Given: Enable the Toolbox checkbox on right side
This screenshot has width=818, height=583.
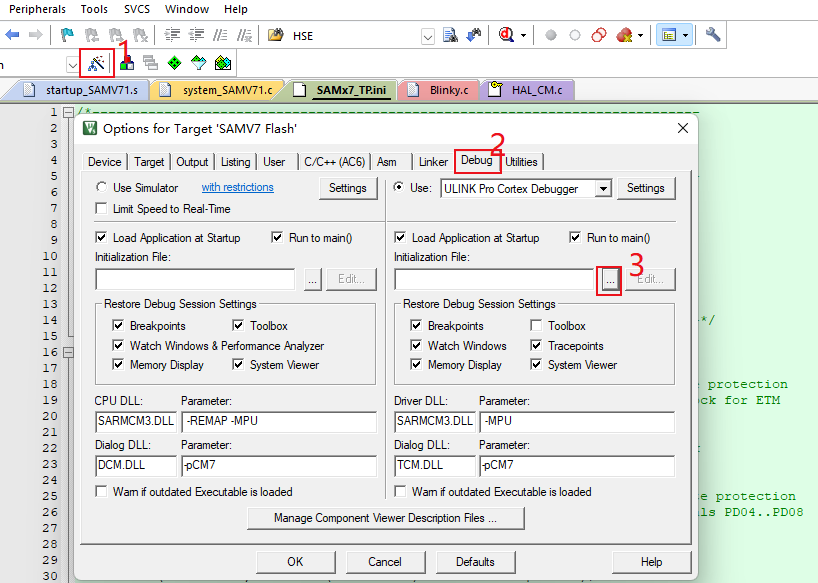Looking at the screenshot, I should pyautogui.click(x=537, y=326).
